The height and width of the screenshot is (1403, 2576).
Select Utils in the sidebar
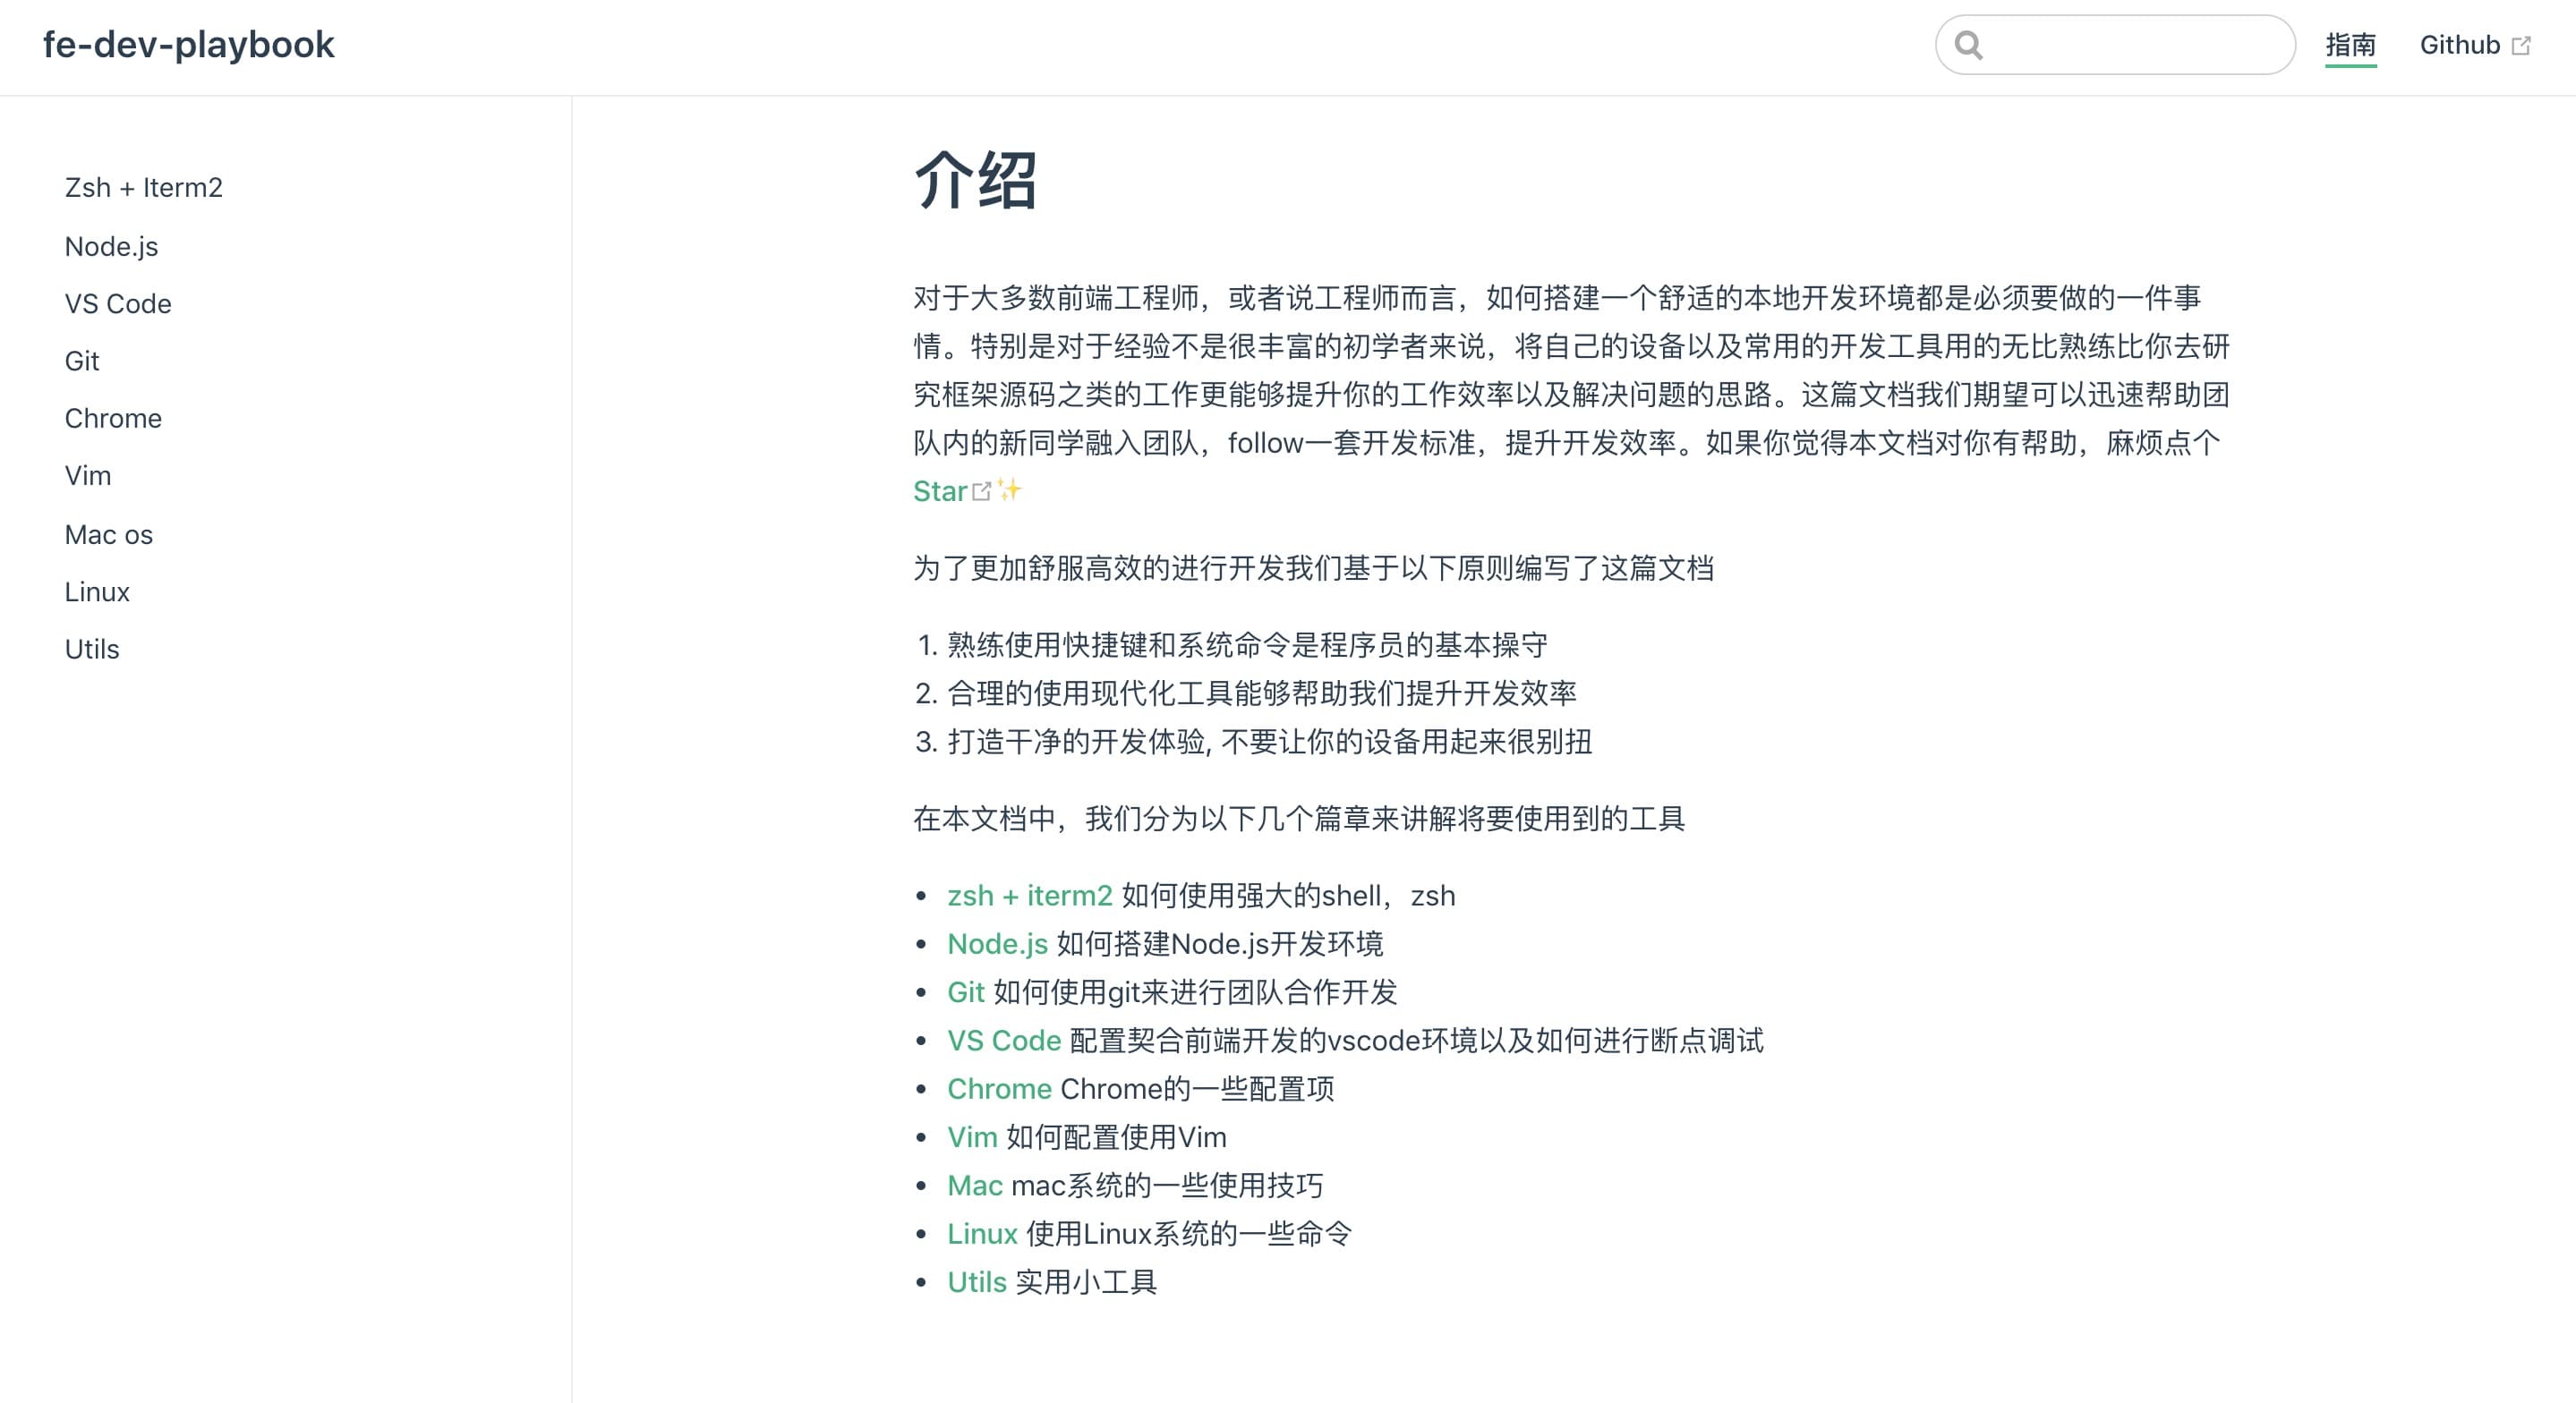click(x=92, y=649)
